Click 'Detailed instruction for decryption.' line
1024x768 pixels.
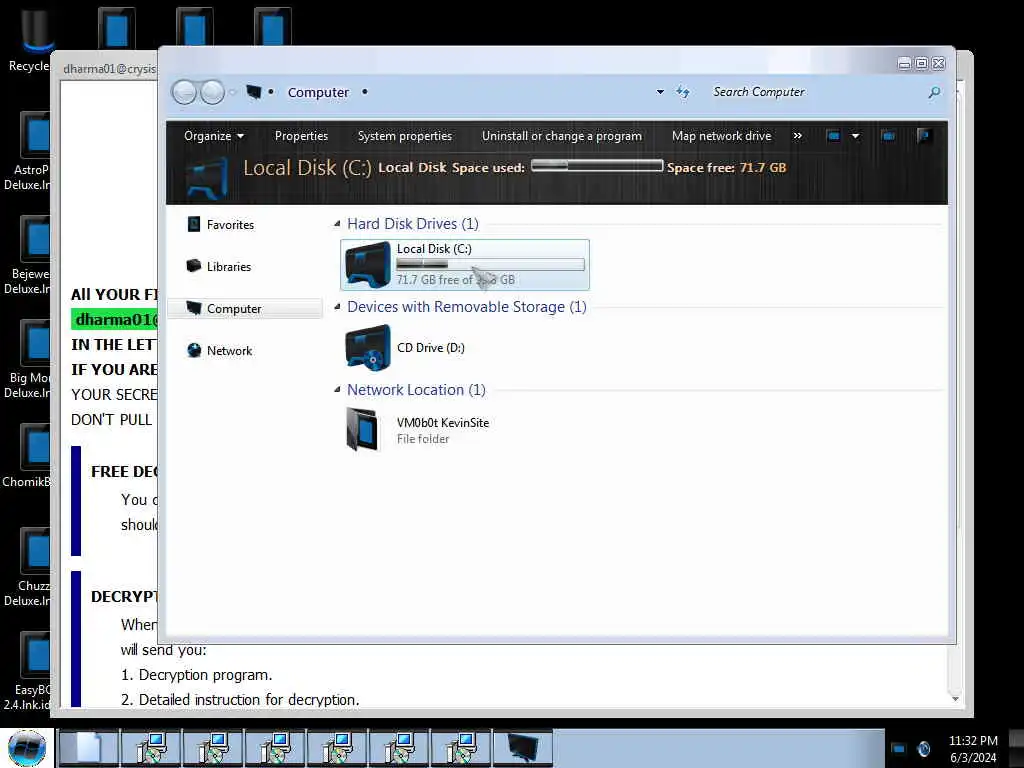click(249, 699)
